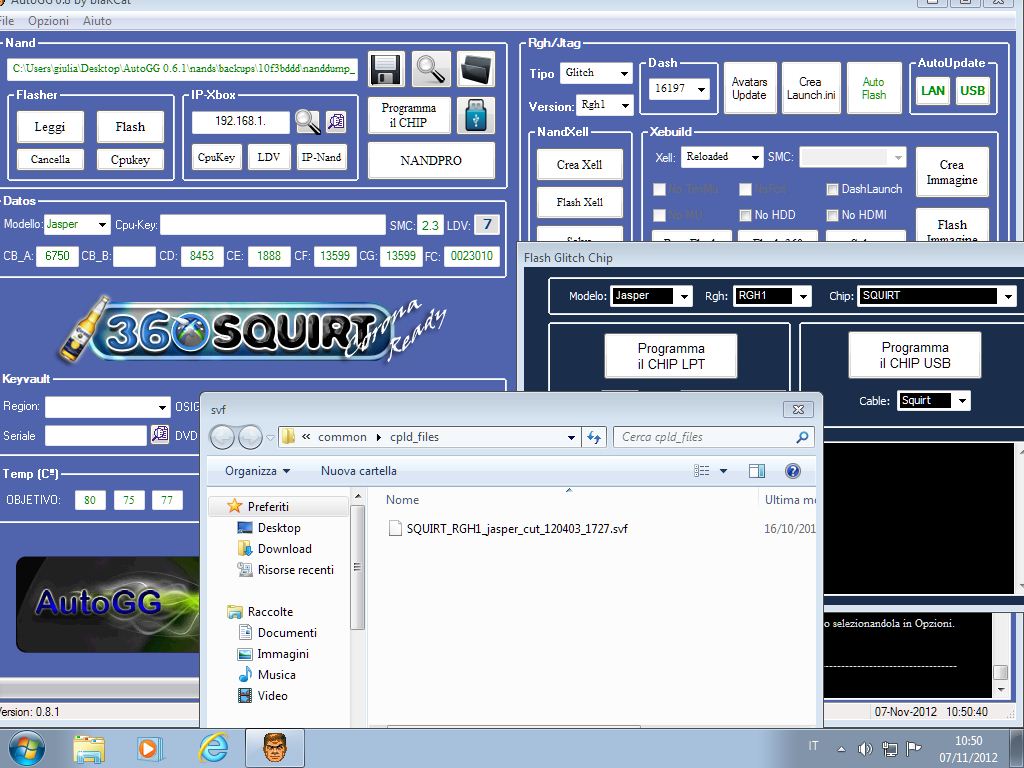This screenshot has width=1024, height=768.
Task: Enable the DashLaunch checkbox
Action: (x=832, y=189)
